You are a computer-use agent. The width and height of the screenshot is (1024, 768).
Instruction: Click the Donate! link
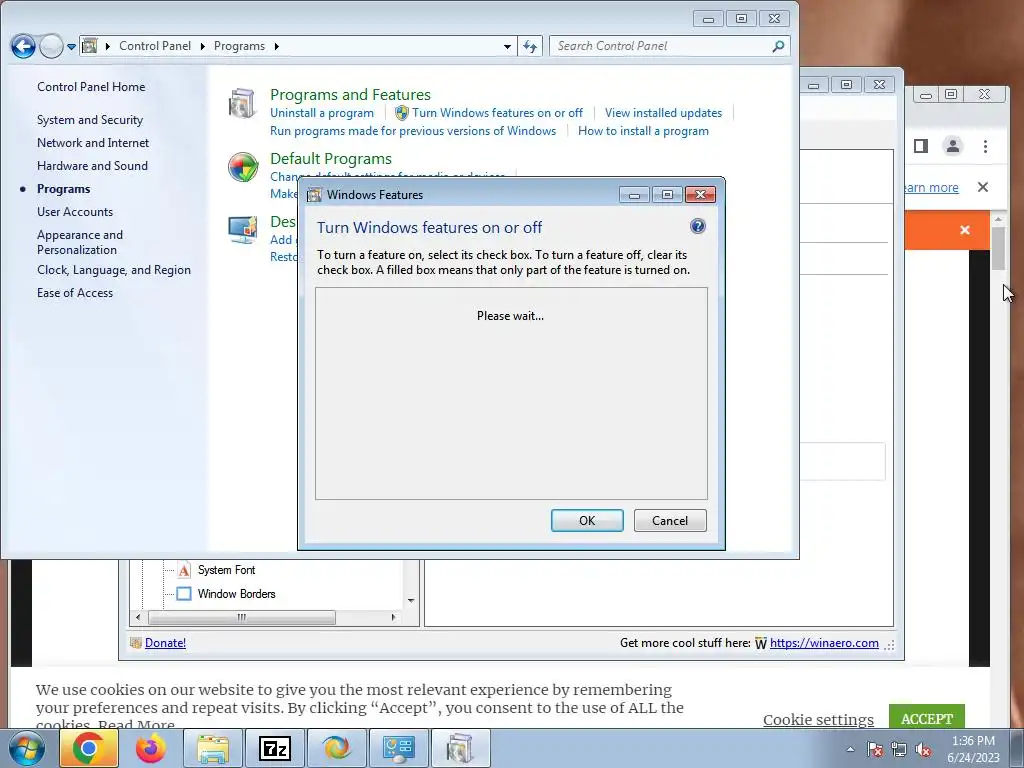coord(165,643)
